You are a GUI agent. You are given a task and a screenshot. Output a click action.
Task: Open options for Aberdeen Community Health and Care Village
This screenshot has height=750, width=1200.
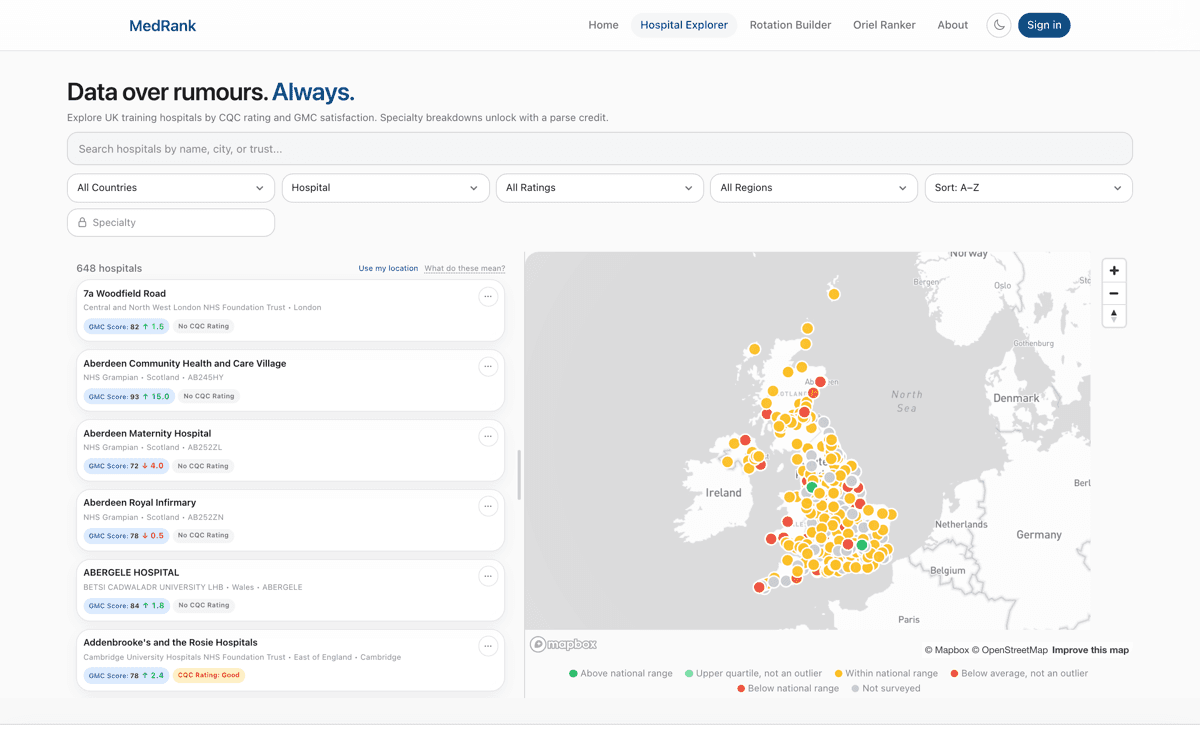(488, 367)
